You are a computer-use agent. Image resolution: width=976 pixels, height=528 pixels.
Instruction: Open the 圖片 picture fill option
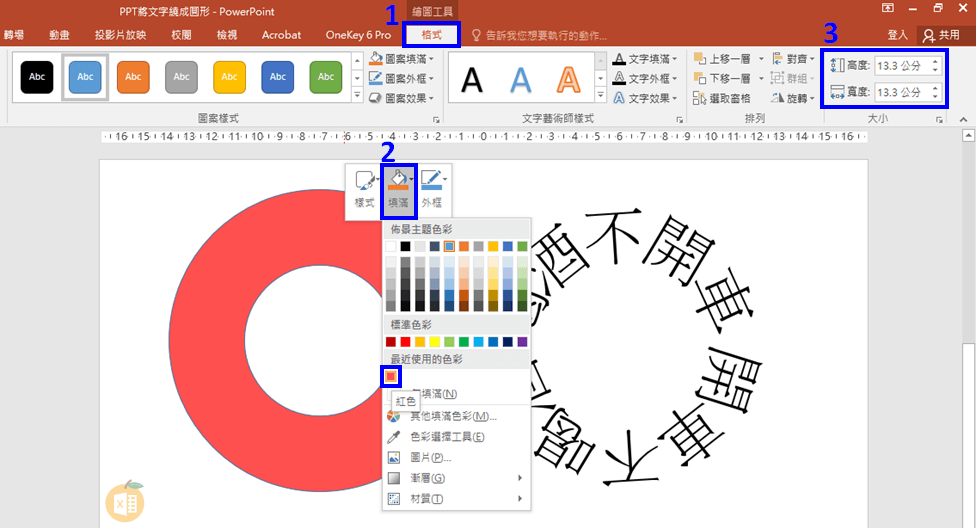coord(431,458)
